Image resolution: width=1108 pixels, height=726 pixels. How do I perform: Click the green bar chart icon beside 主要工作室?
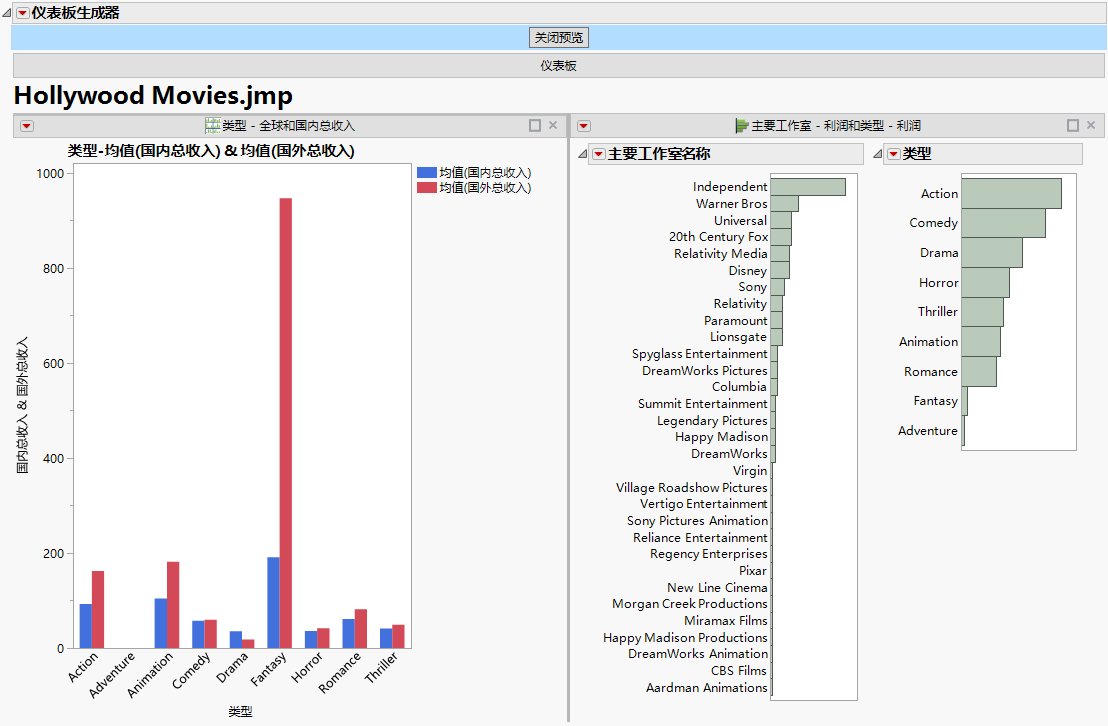(740, 125)
